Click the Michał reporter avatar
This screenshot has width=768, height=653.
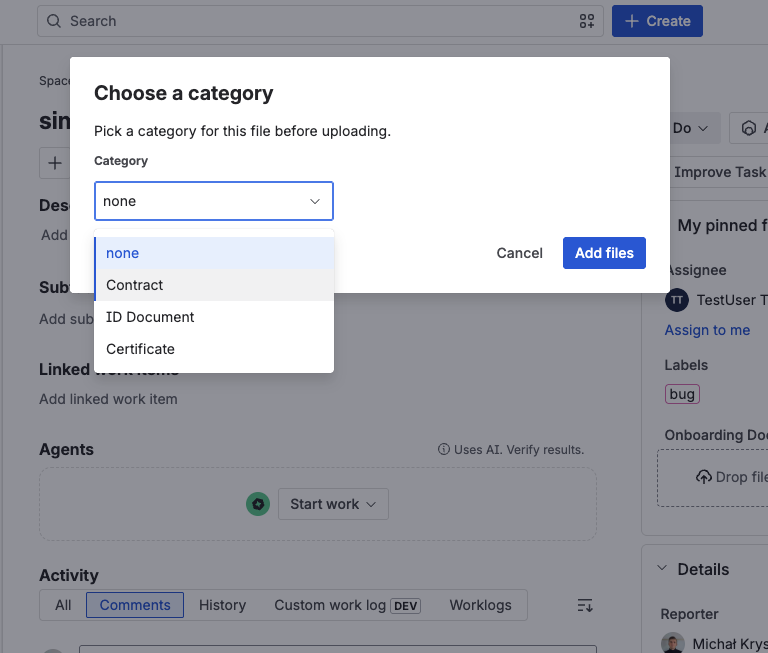click(x=672, y=643)
